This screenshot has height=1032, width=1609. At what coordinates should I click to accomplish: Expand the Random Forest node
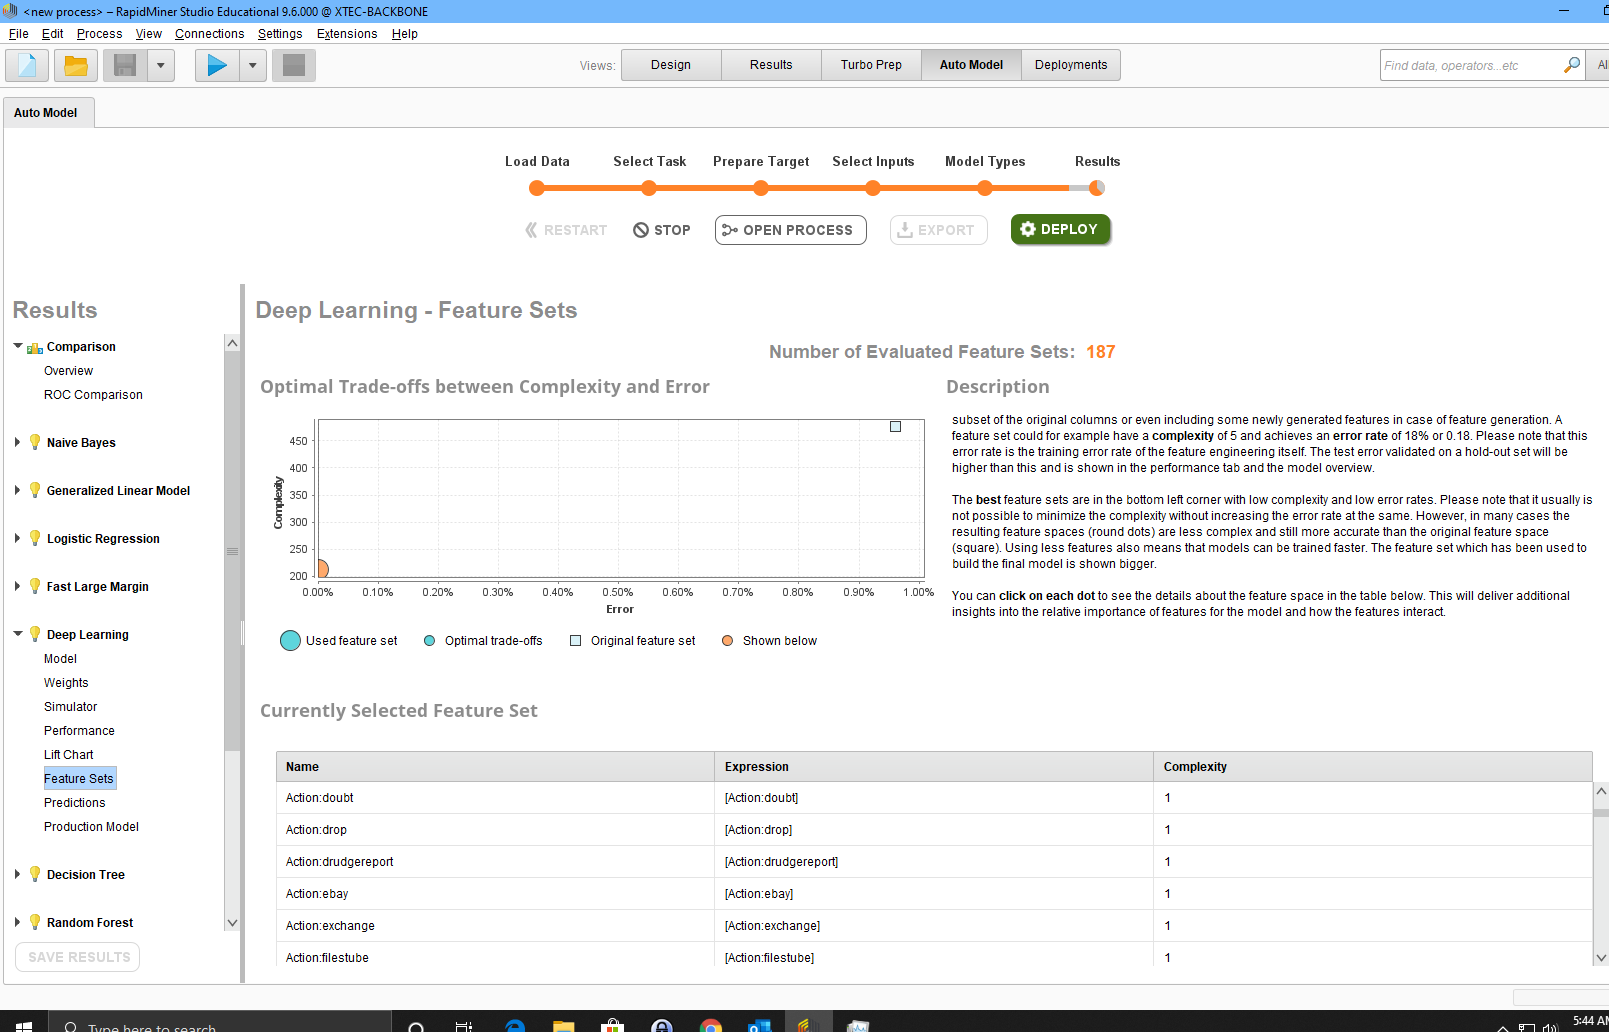point(17,922)
